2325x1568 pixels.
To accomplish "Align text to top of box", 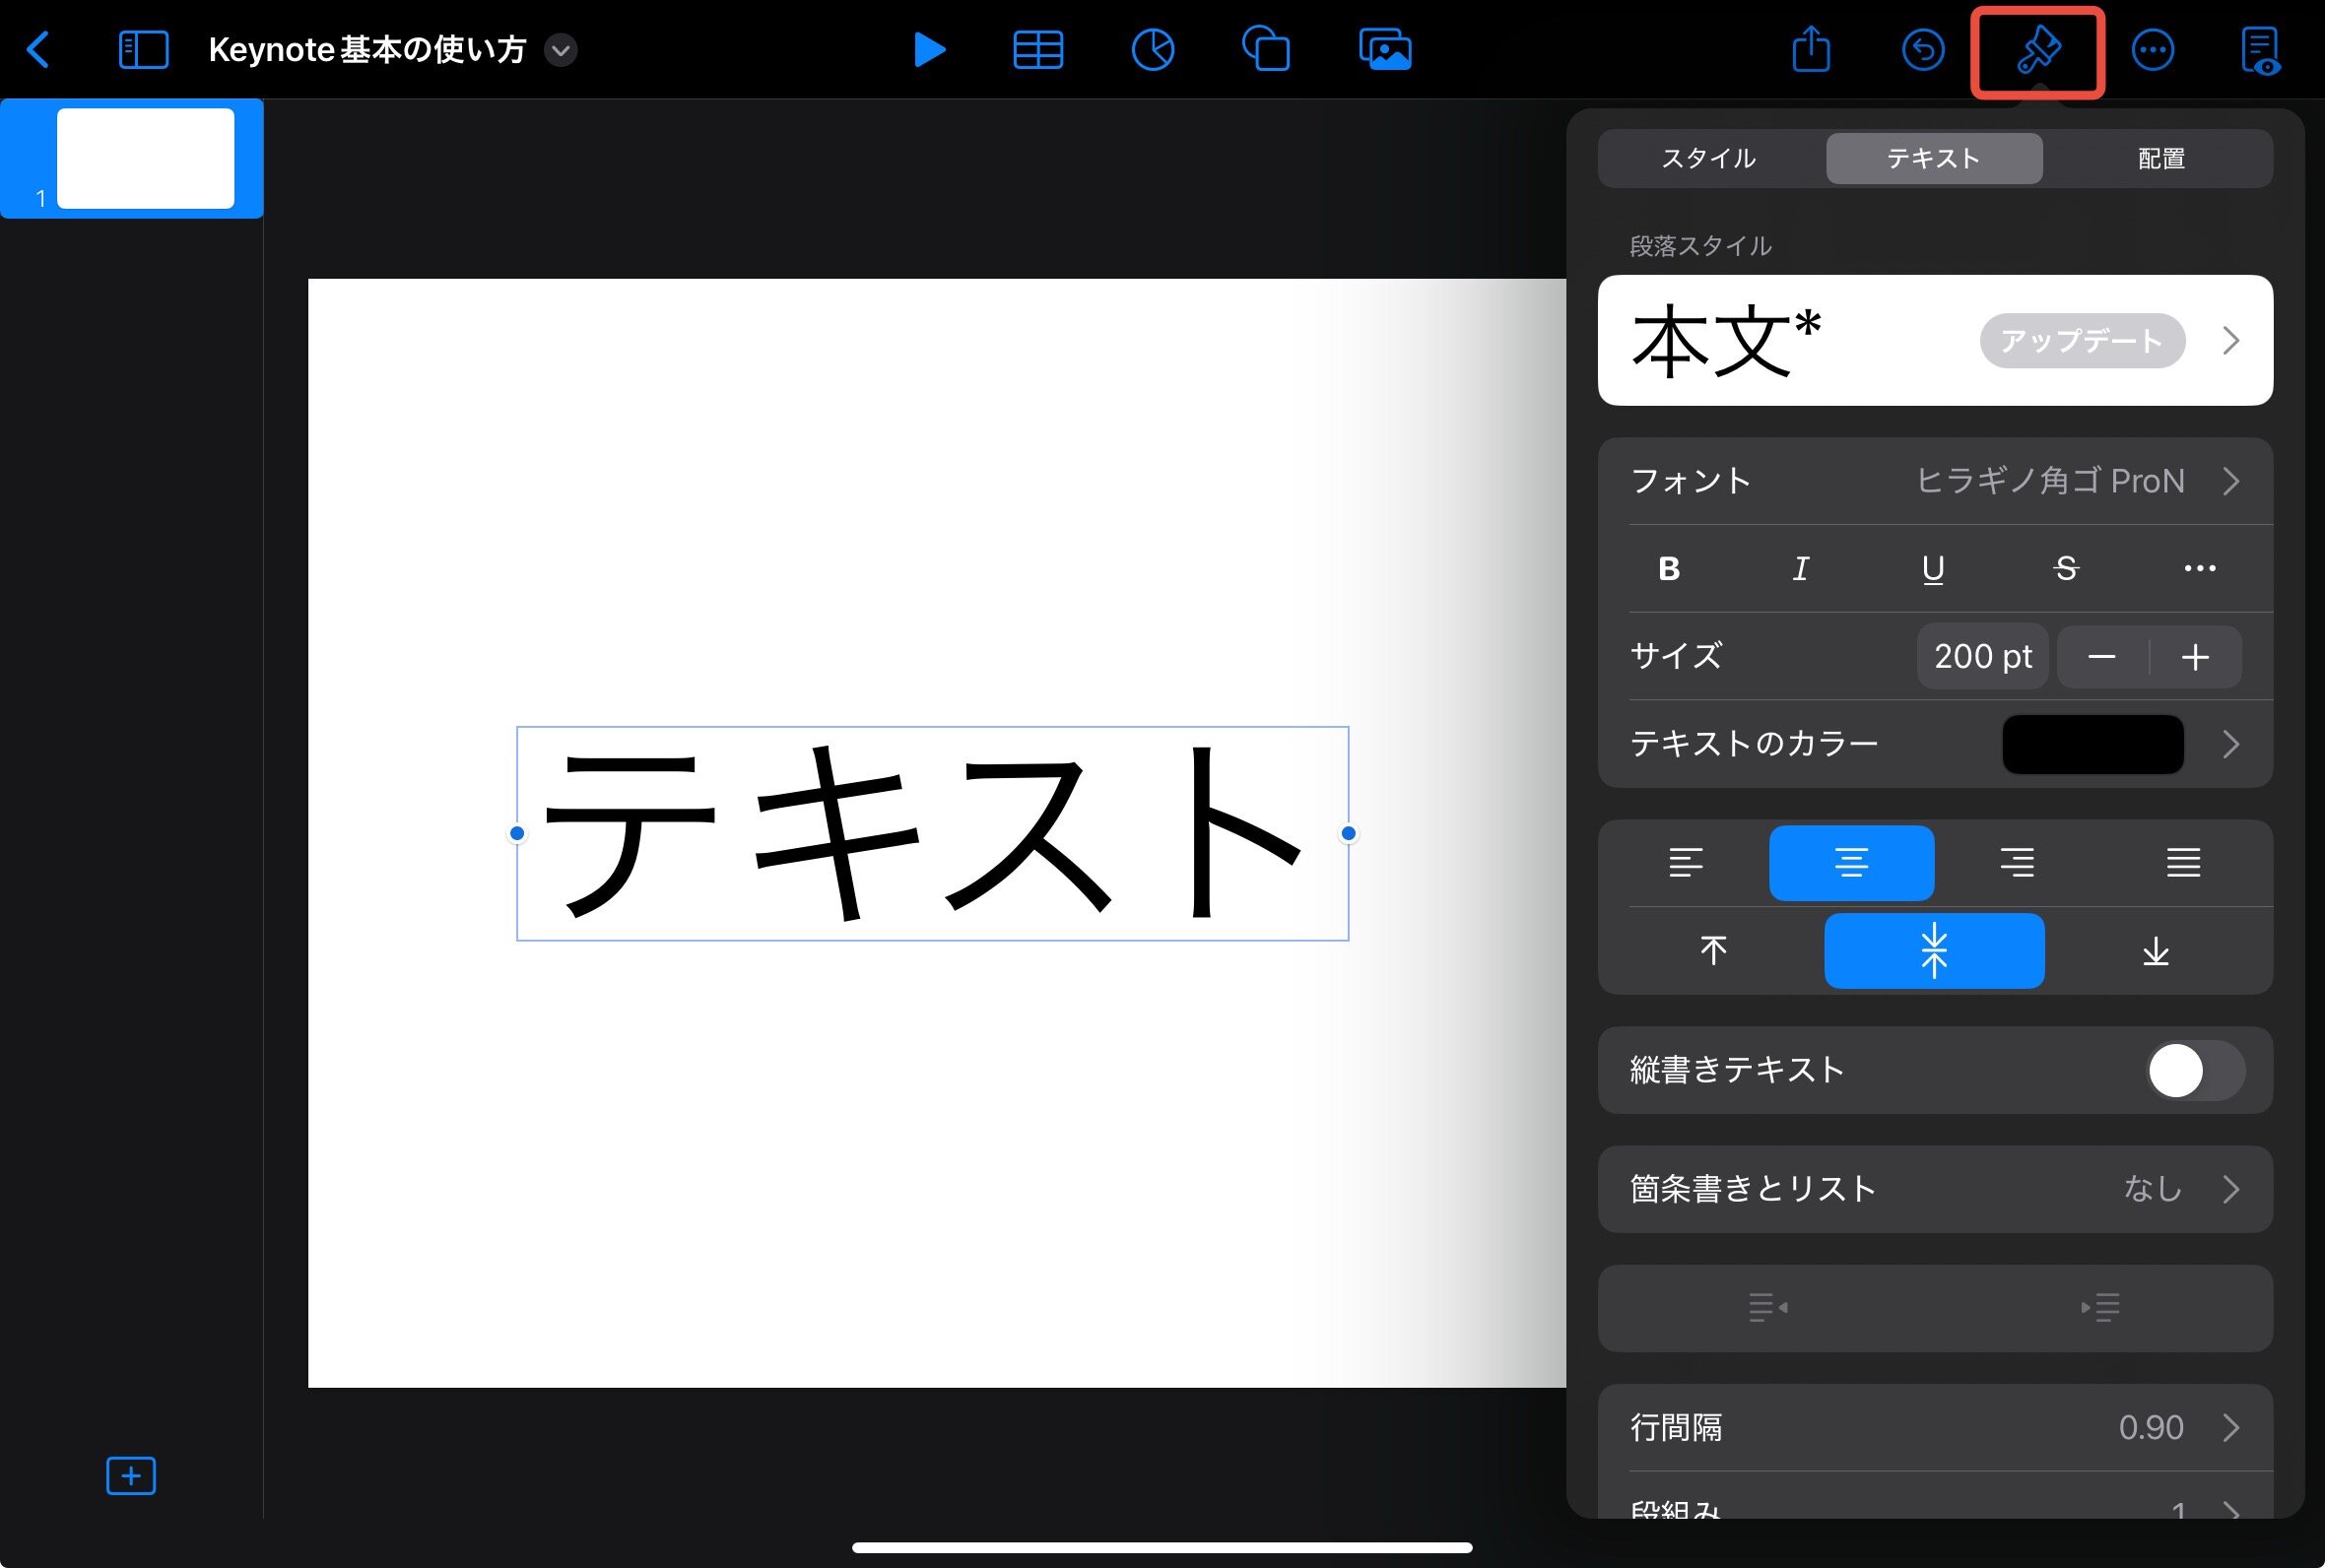I will (x=1713, y=950).
